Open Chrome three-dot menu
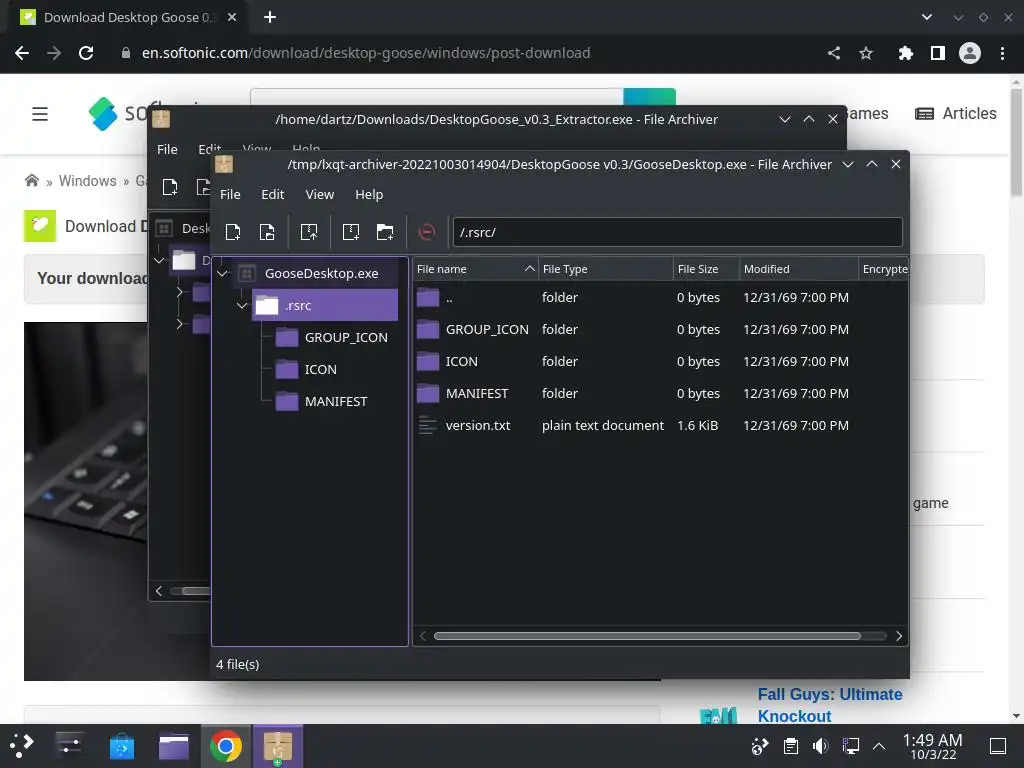Image resolution: width=1024 pixels, height=768 pixels. 1002,53
